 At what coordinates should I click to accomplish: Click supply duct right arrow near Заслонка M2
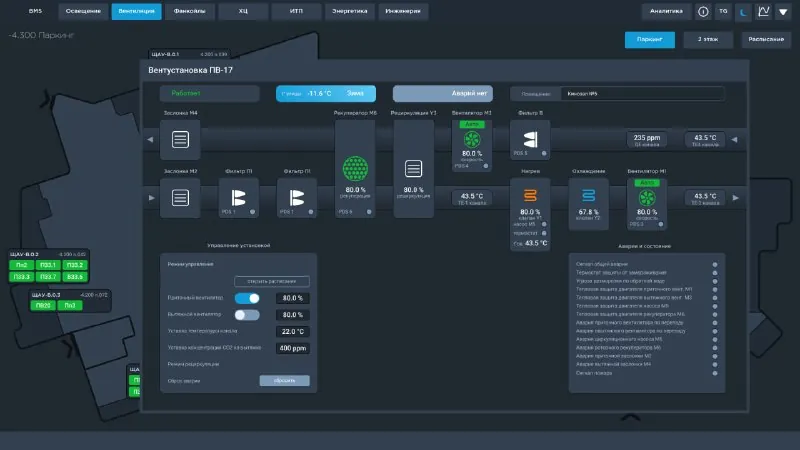coord(152,198)
